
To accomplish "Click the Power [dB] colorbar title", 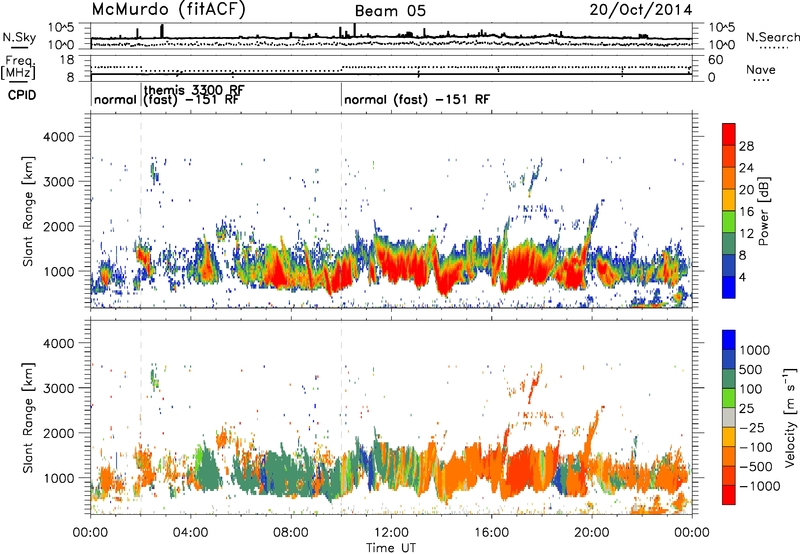I will click(x=764, y=211).
